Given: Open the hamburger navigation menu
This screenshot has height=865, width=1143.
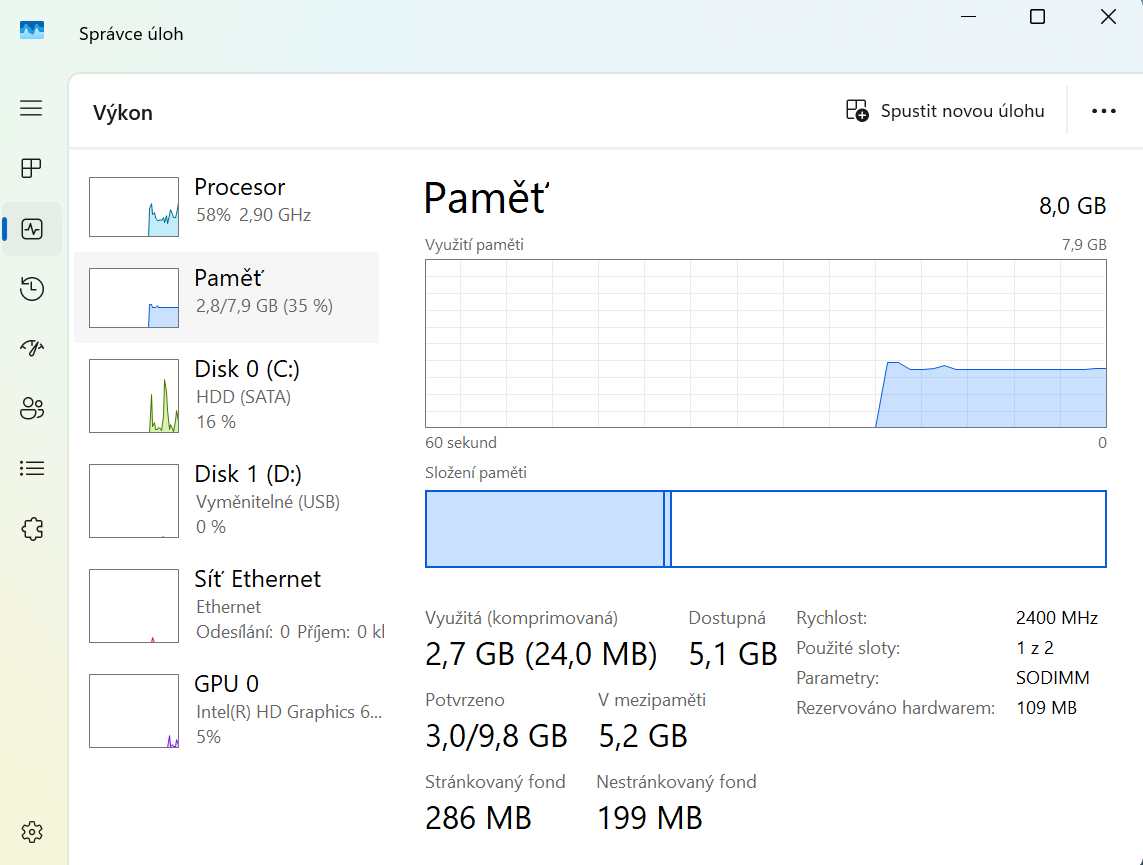Looking at the screenshot, I should pos(32,108).
